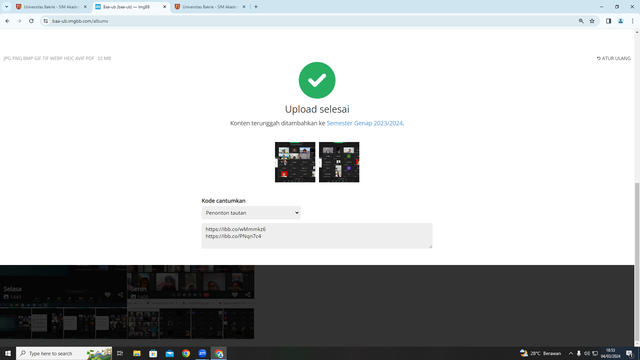The height and width of the screenshot is (360, 640).
Task: Open File Explorer from taskbar
Action: (x=137, y=353)
